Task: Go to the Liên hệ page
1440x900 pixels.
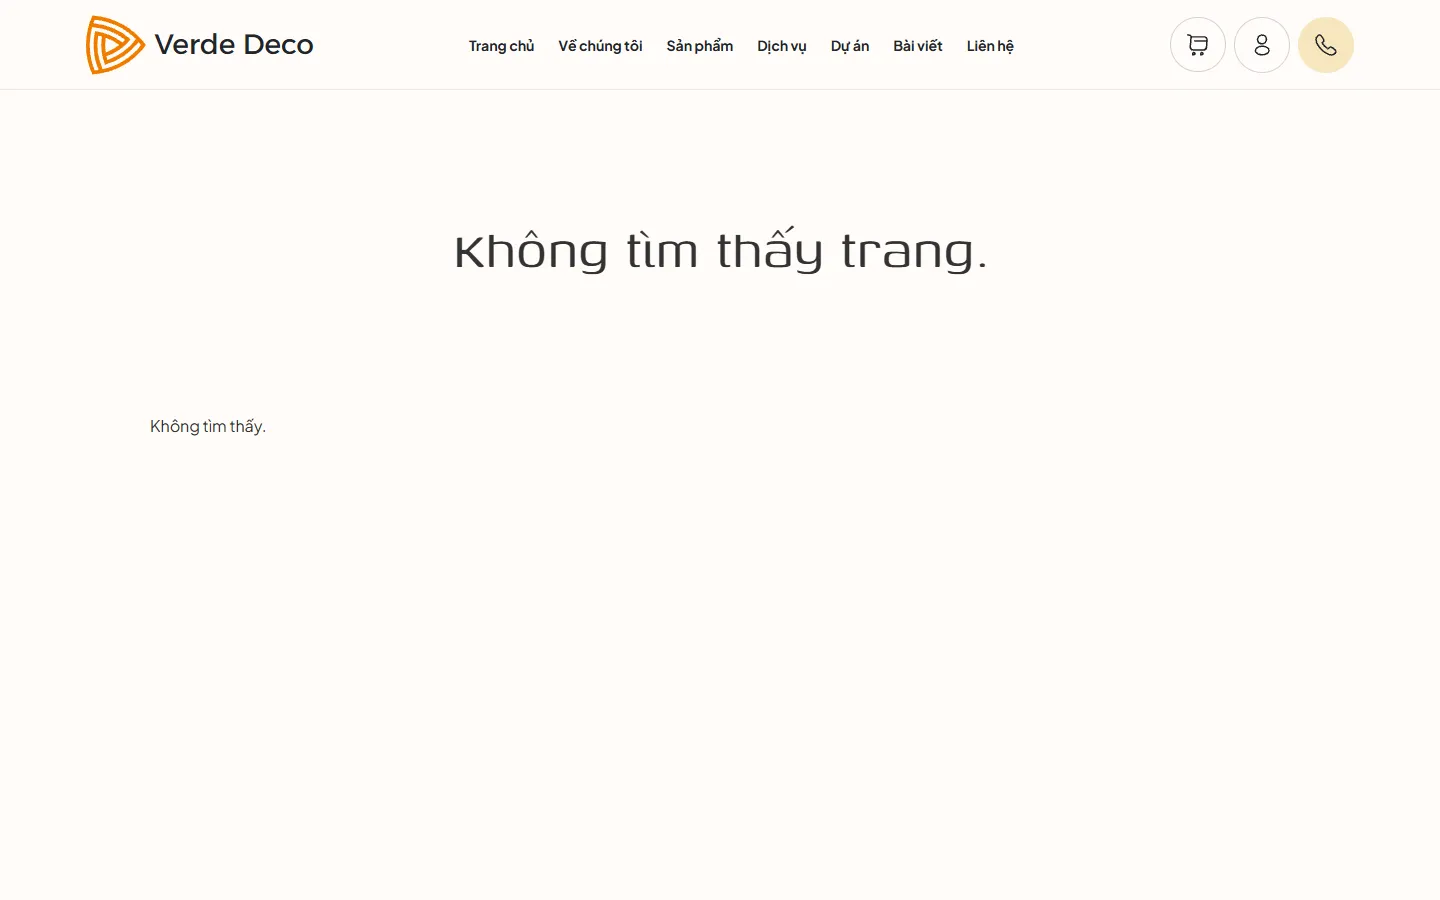Action: (989, 45)
